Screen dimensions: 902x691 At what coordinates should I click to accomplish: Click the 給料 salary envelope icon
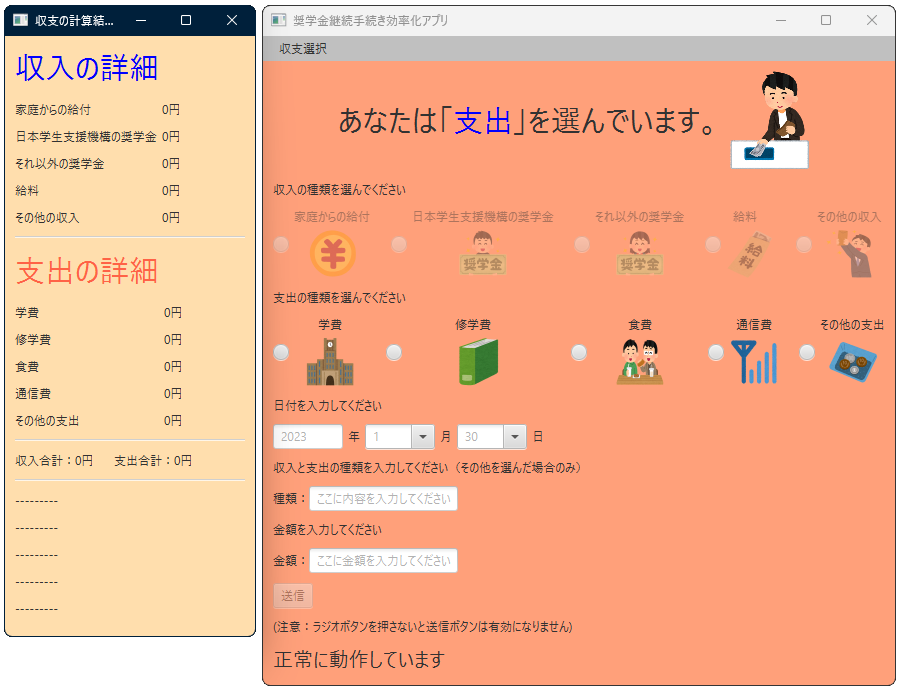(x=746, y=253)
